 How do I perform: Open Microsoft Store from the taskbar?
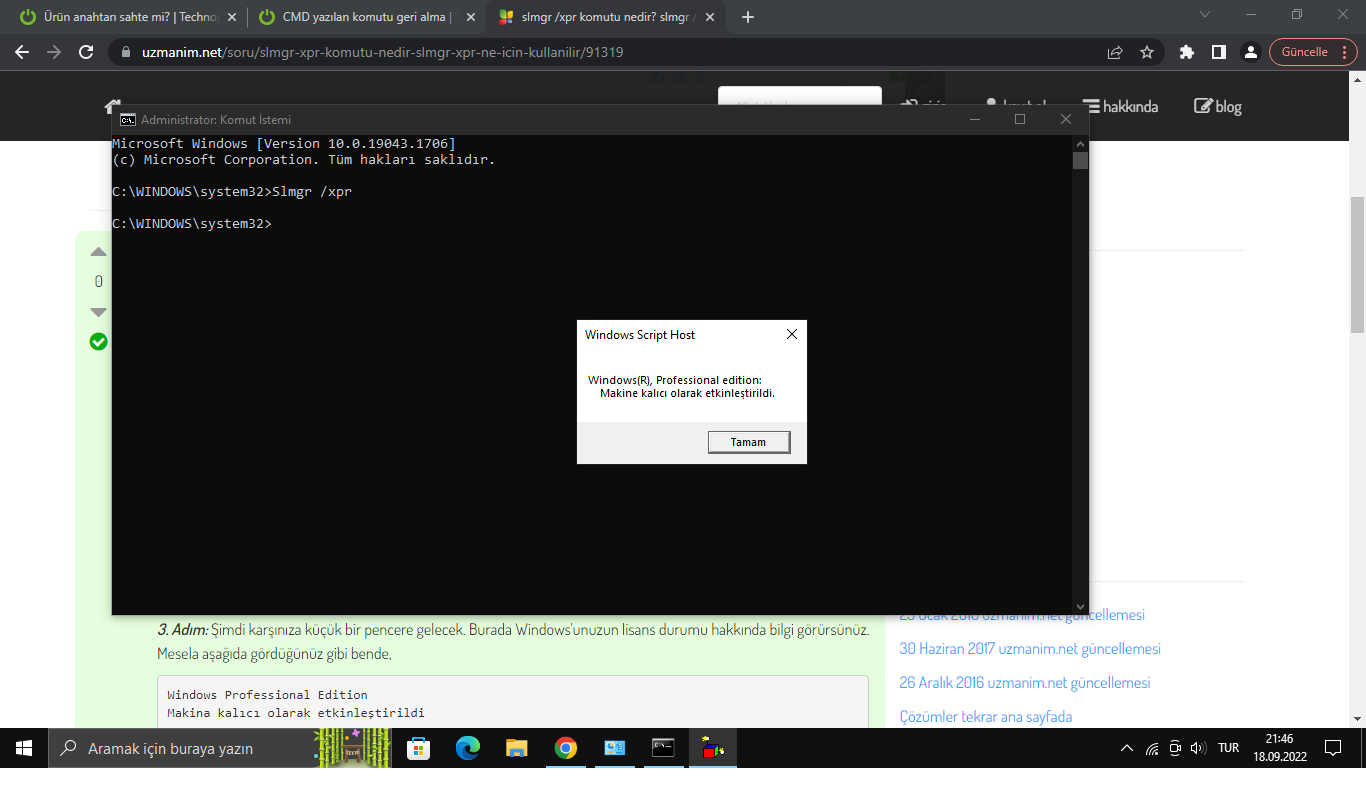point(418,748)
